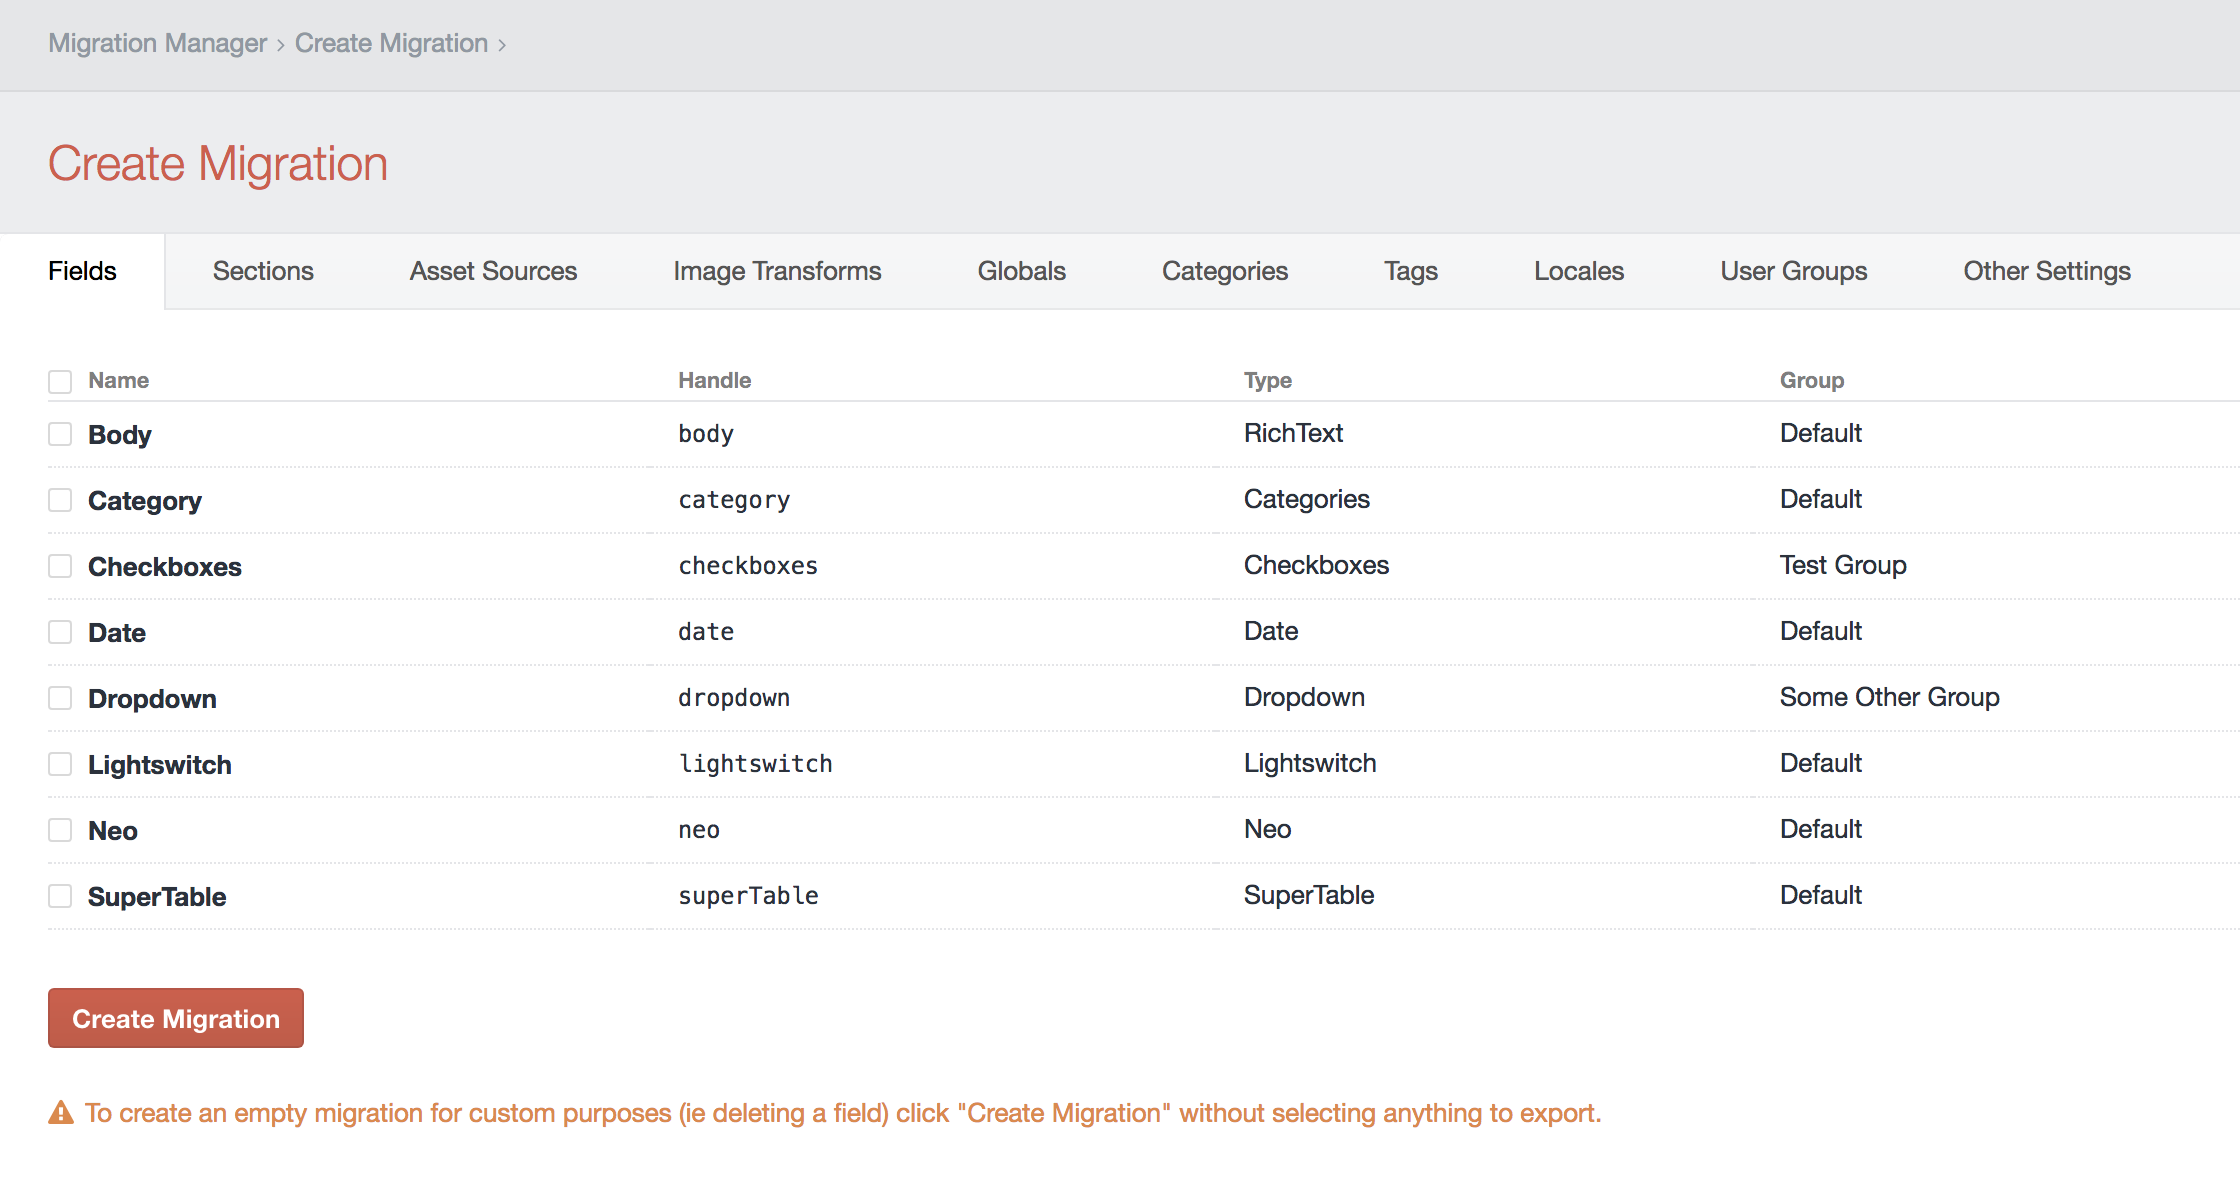Go to the Image Transforms tab
This screenshot has width=2240, height=1178.
click(x=777, y=271)
